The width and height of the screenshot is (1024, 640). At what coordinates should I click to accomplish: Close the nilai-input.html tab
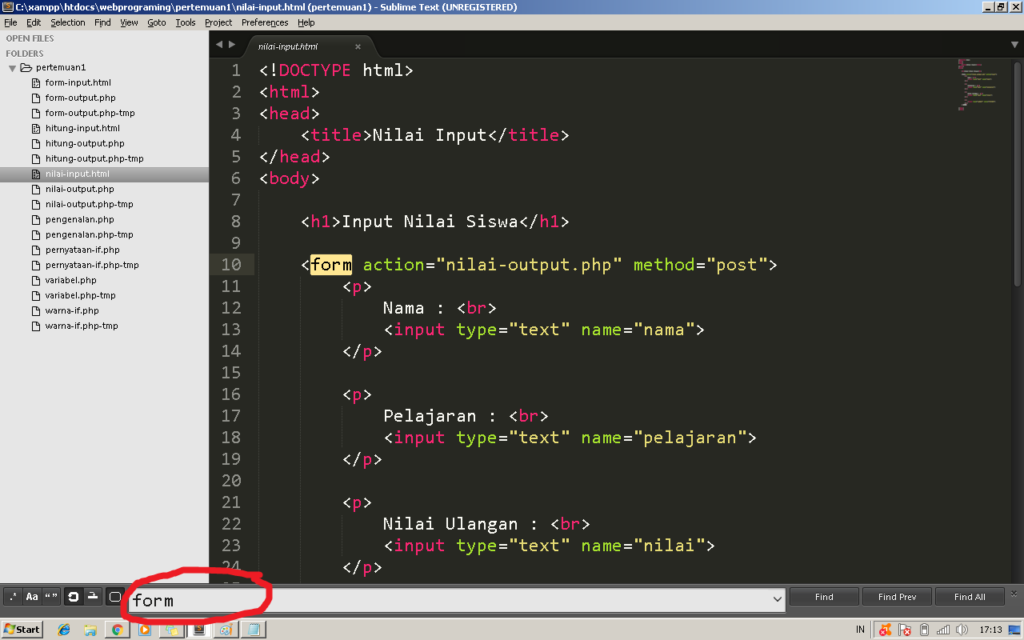(357, 46)
